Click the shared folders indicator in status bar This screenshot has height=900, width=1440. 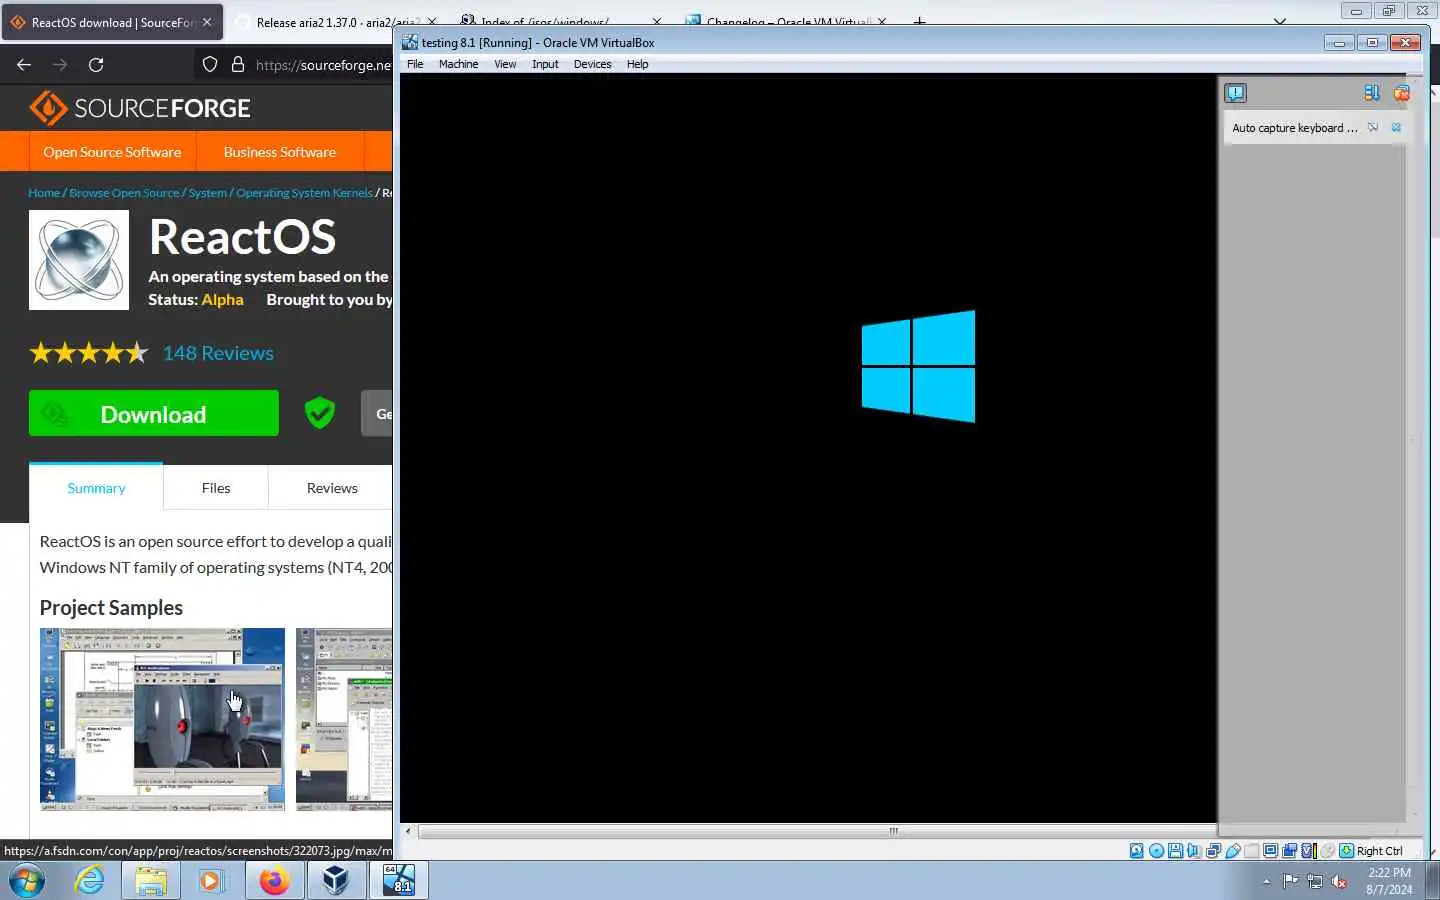click(x=1251, y=851)
